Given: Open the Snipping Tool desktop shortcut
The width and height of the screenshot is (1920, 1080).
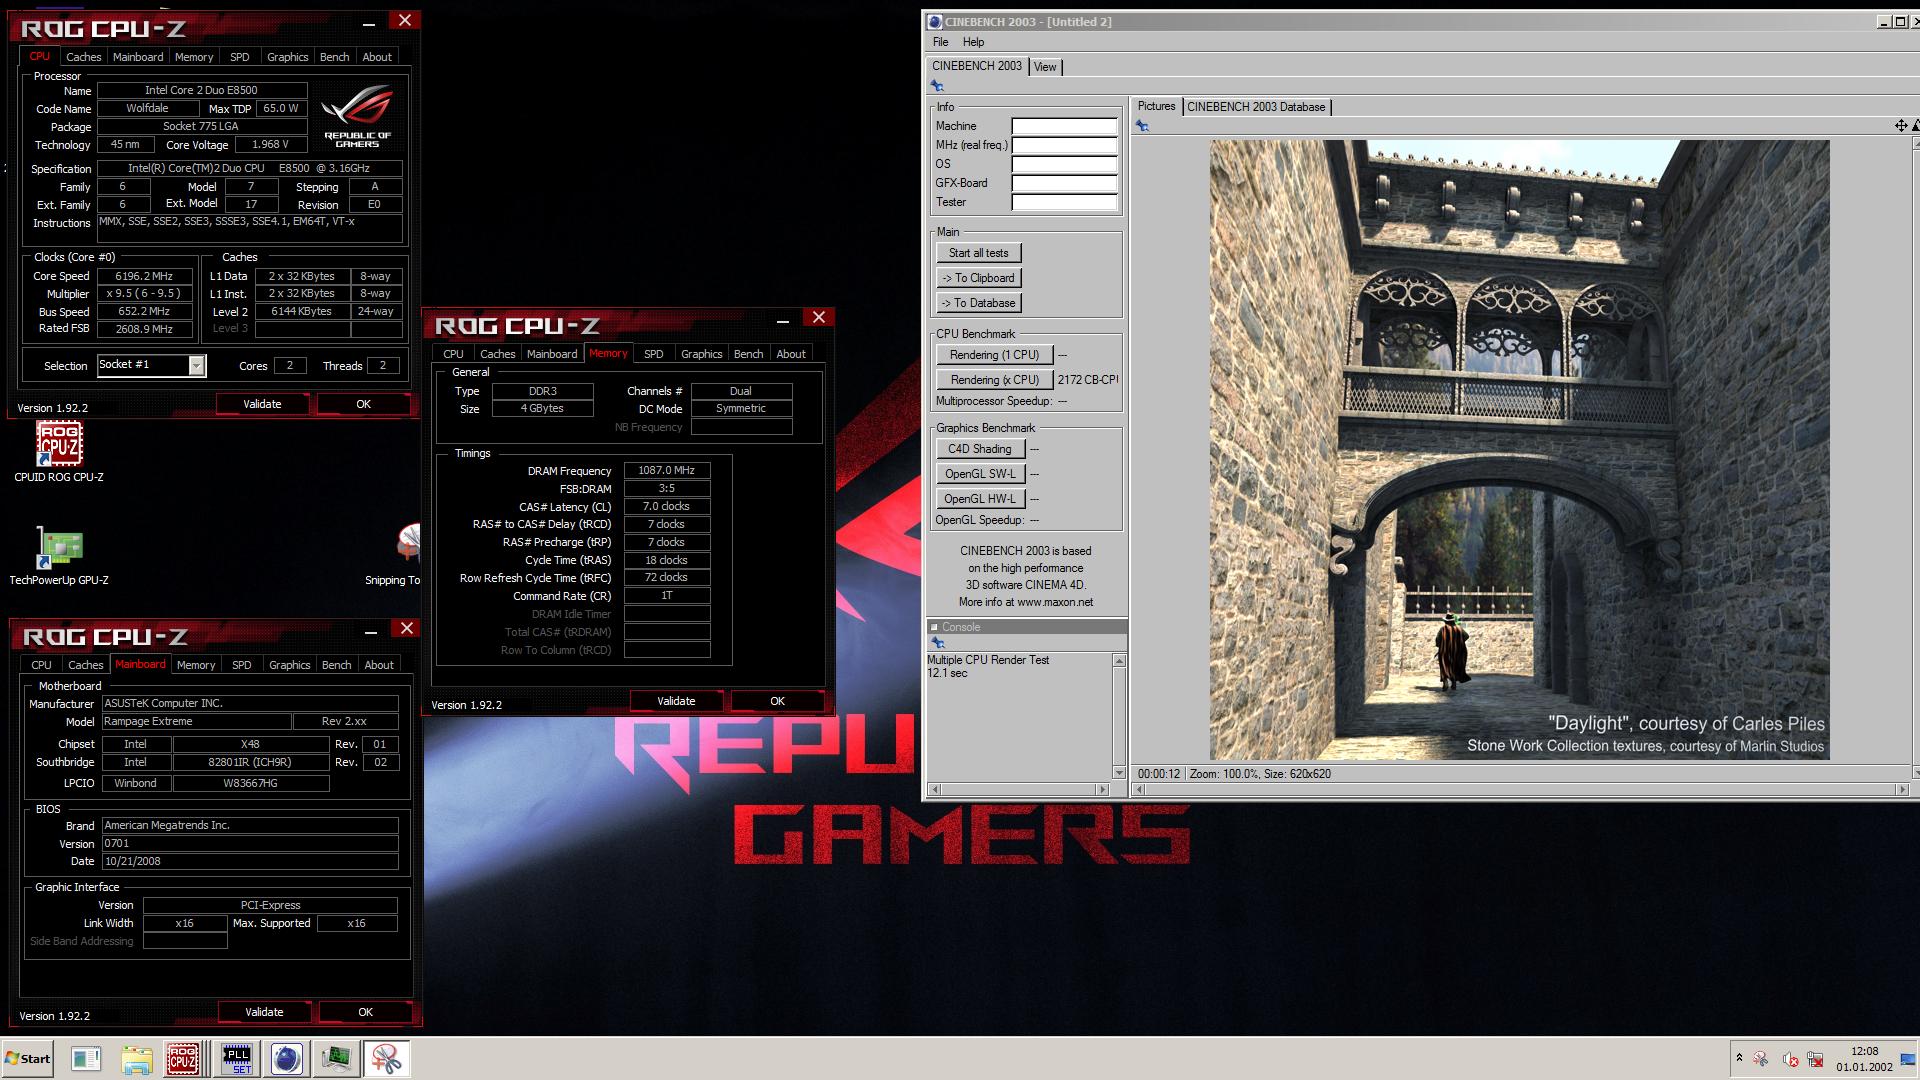Looking at the screenshot, I should coord(400,555).
